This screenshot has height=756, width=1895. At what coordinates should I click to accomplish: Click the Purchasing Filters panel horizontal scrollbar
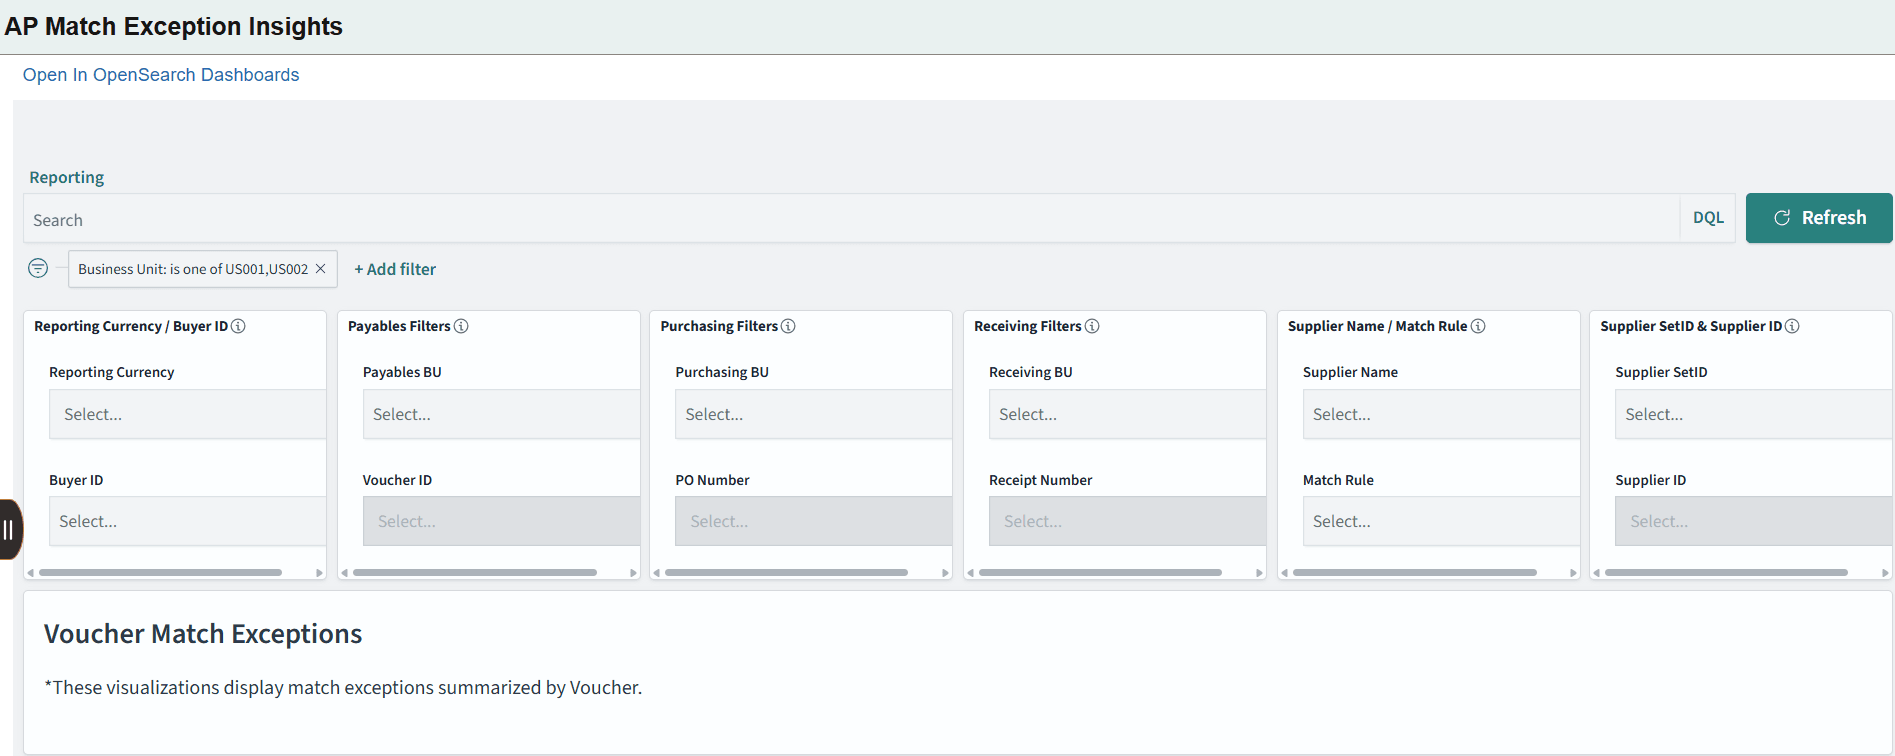pos(786,572)
